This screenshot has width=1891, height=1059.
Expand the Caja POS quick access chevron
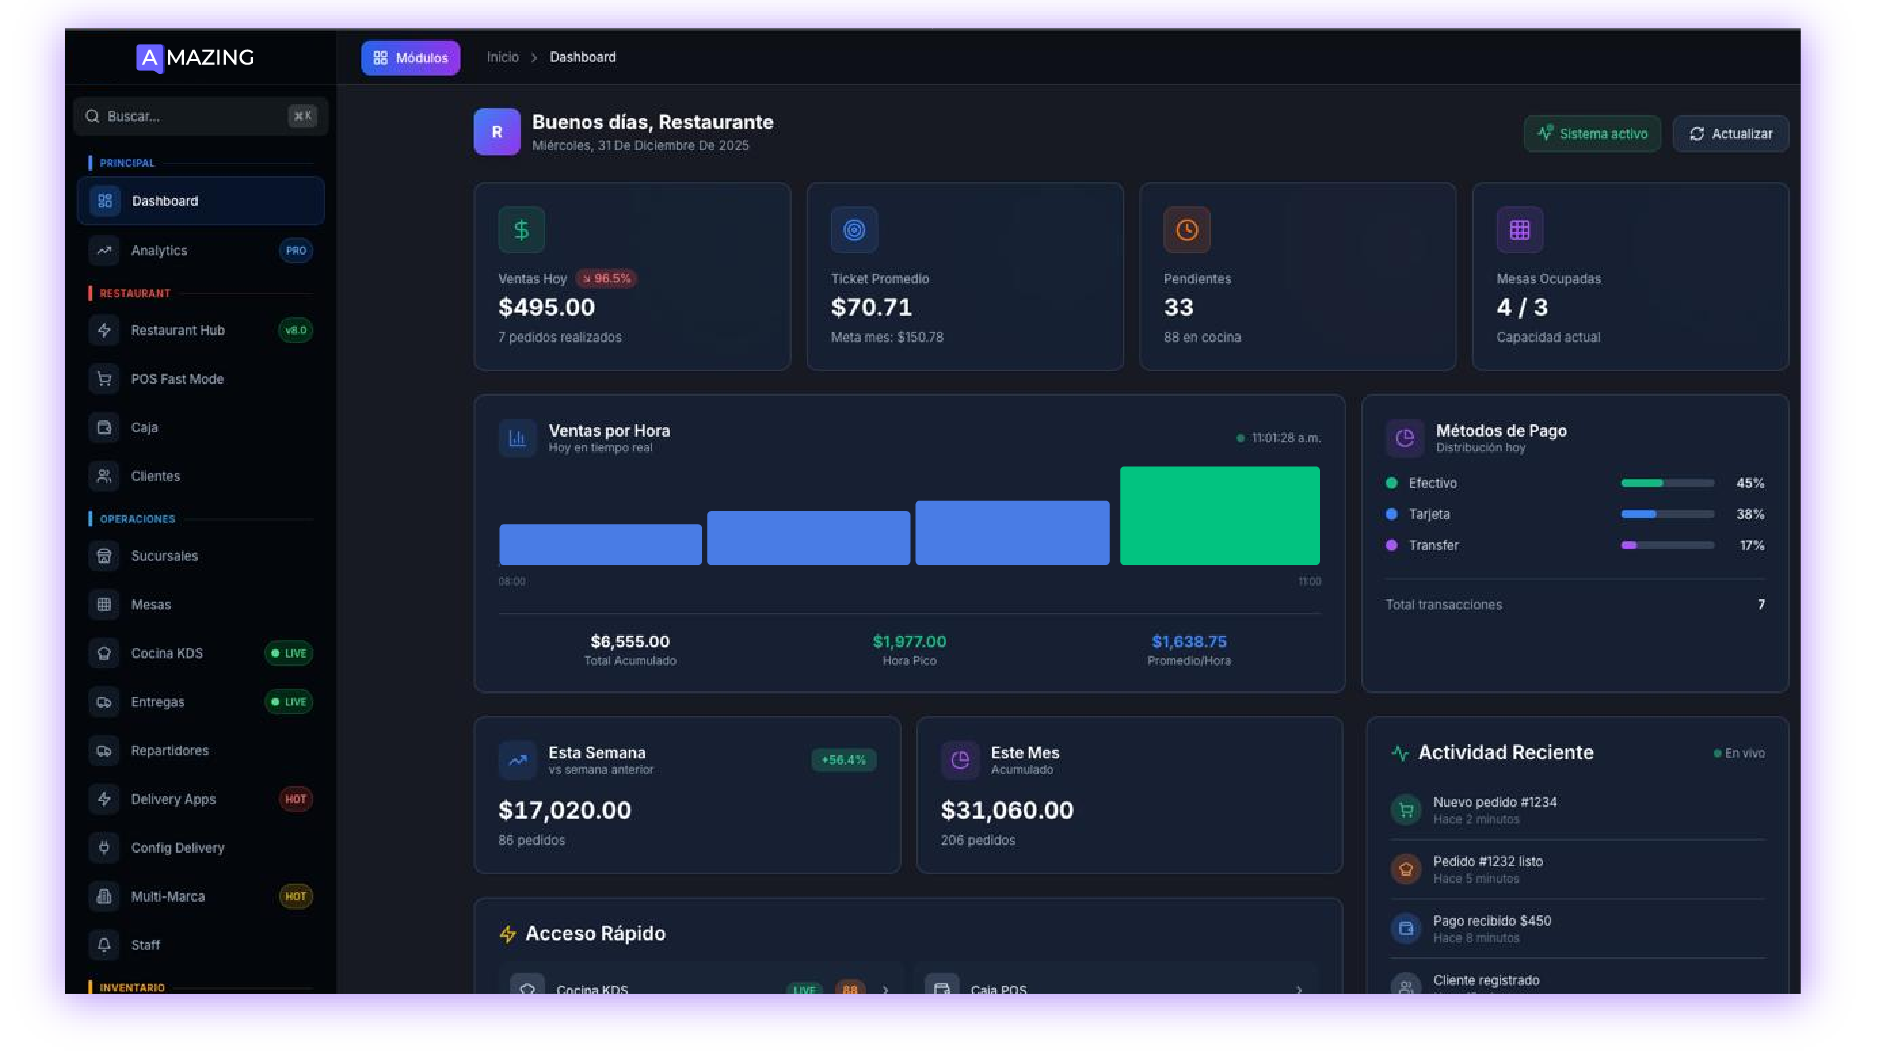(1299, 989)
